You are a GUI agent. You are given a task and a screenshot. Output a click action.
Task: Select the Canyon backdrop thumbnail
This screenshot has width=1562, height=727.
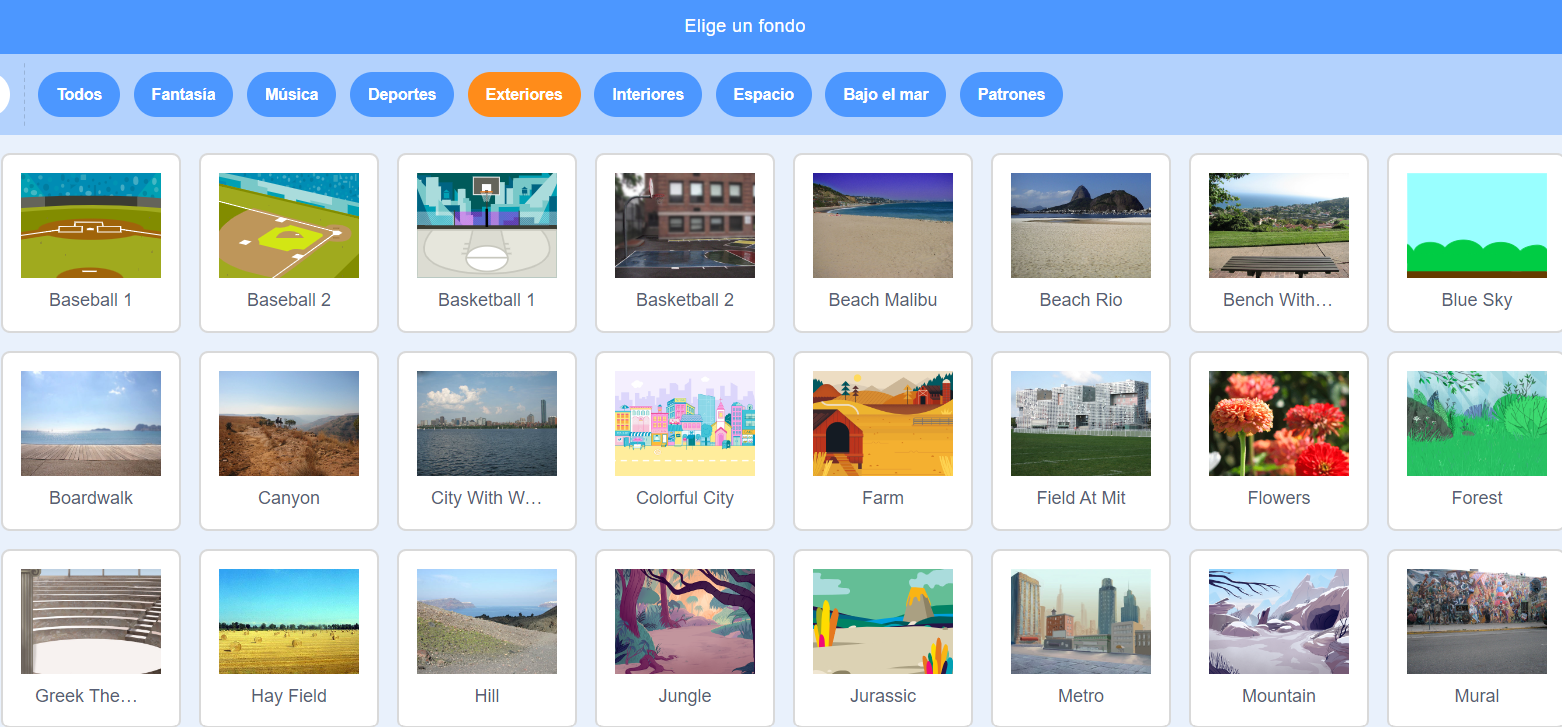[289, 424]
